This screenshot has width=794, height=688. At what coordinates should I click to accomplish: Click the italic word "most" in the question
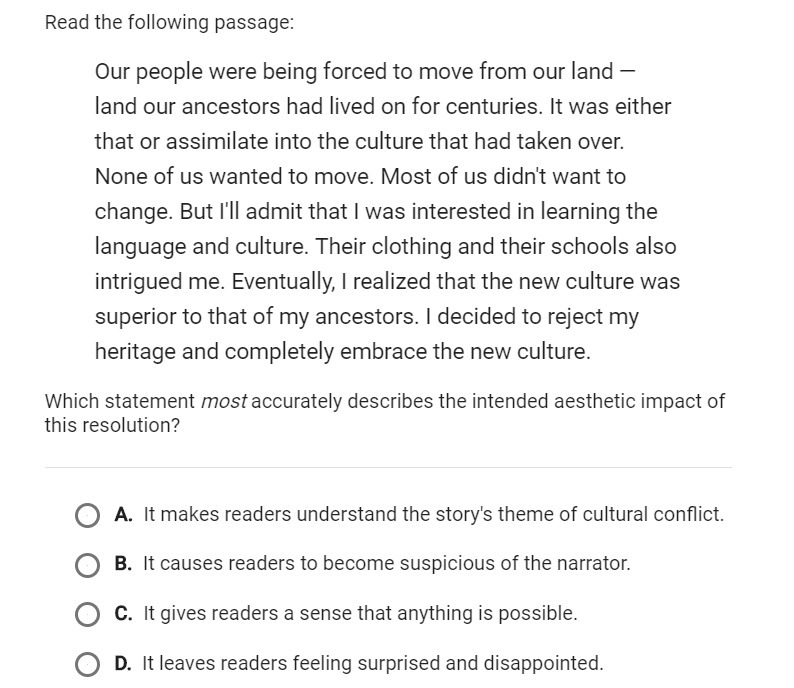click(x=223, y=402)
